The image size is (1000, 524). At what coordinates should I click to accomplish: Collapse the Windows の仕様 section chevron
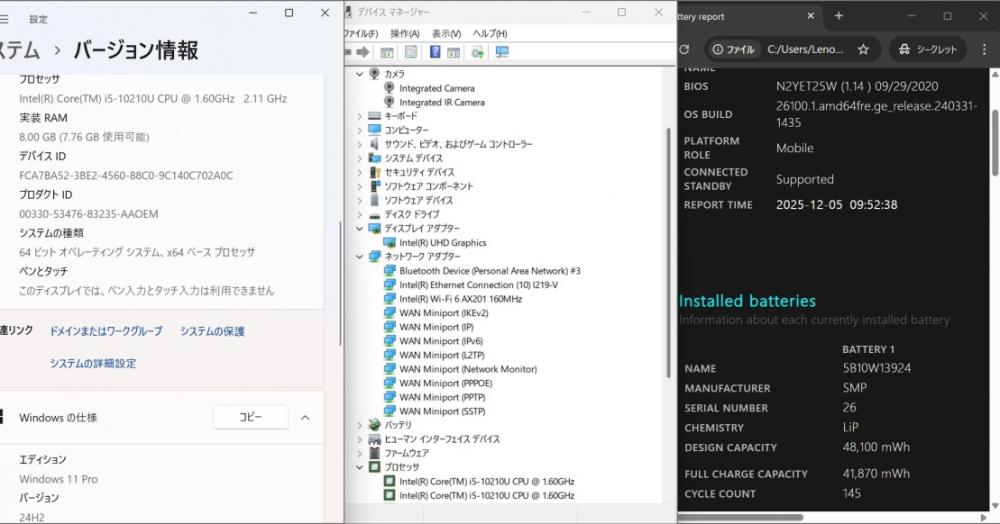click(x=305, y=418)
